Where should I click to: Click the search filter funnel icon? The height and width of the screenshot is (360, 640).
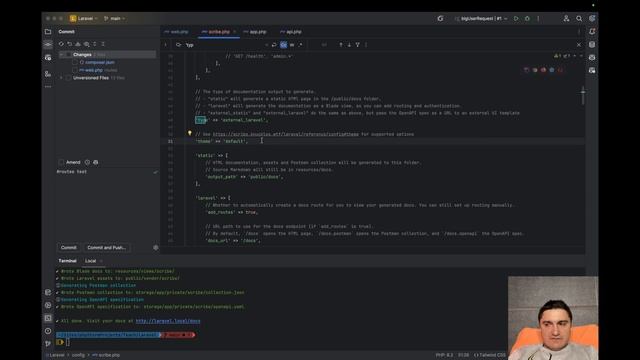[358, 45]
